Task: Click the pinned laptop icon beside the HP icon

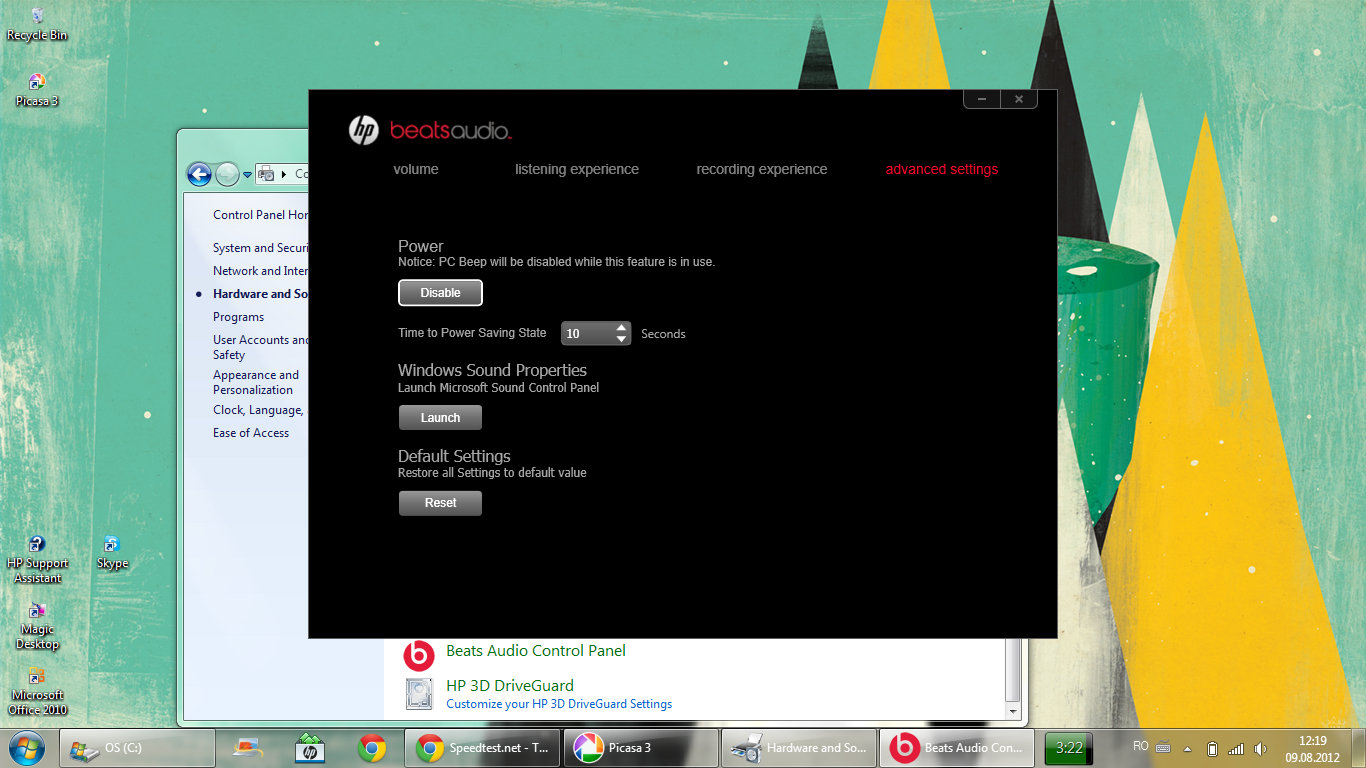Action: pos(247,747)
